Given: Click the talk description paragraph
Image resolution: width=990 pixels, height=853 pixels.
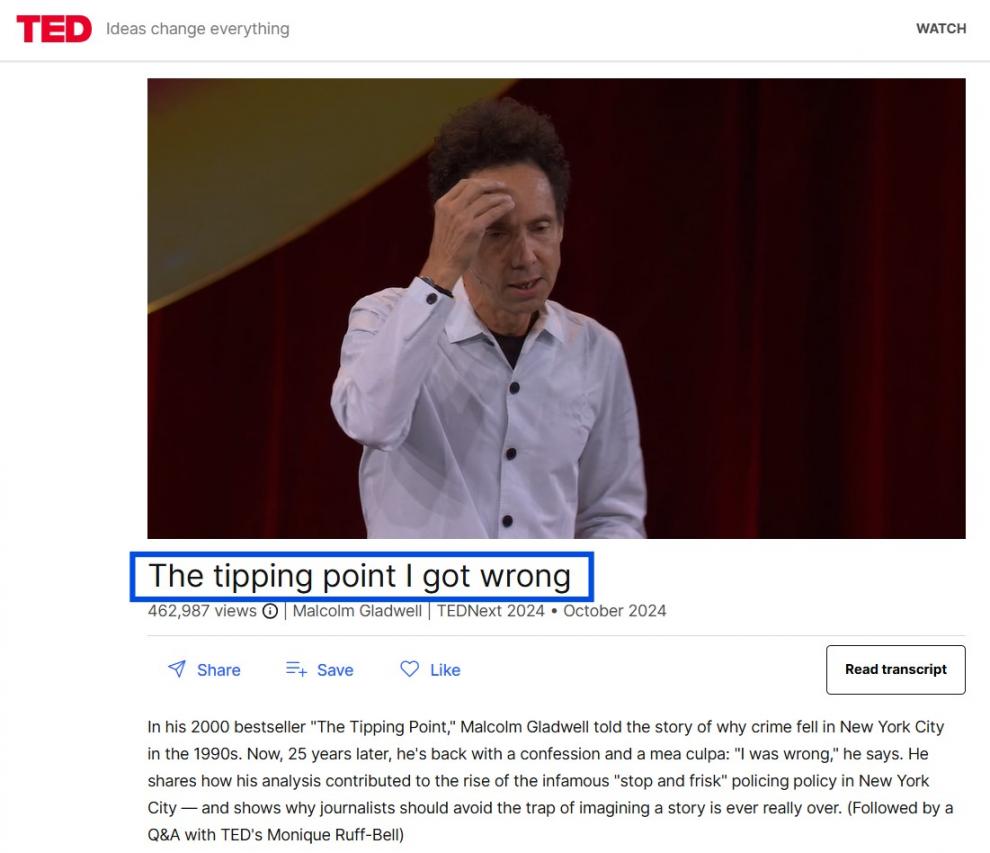Looking at the screenshot, I should (x=551, y=780).
